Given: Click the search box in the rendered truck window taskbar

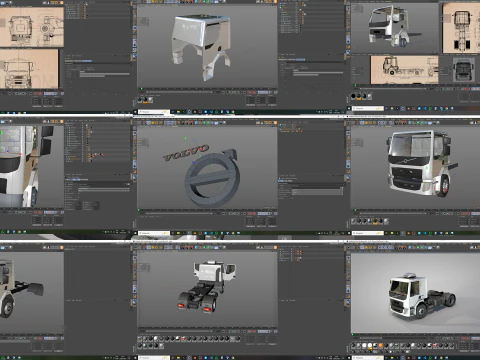Looking at the screenshot, I should point(368,358).
